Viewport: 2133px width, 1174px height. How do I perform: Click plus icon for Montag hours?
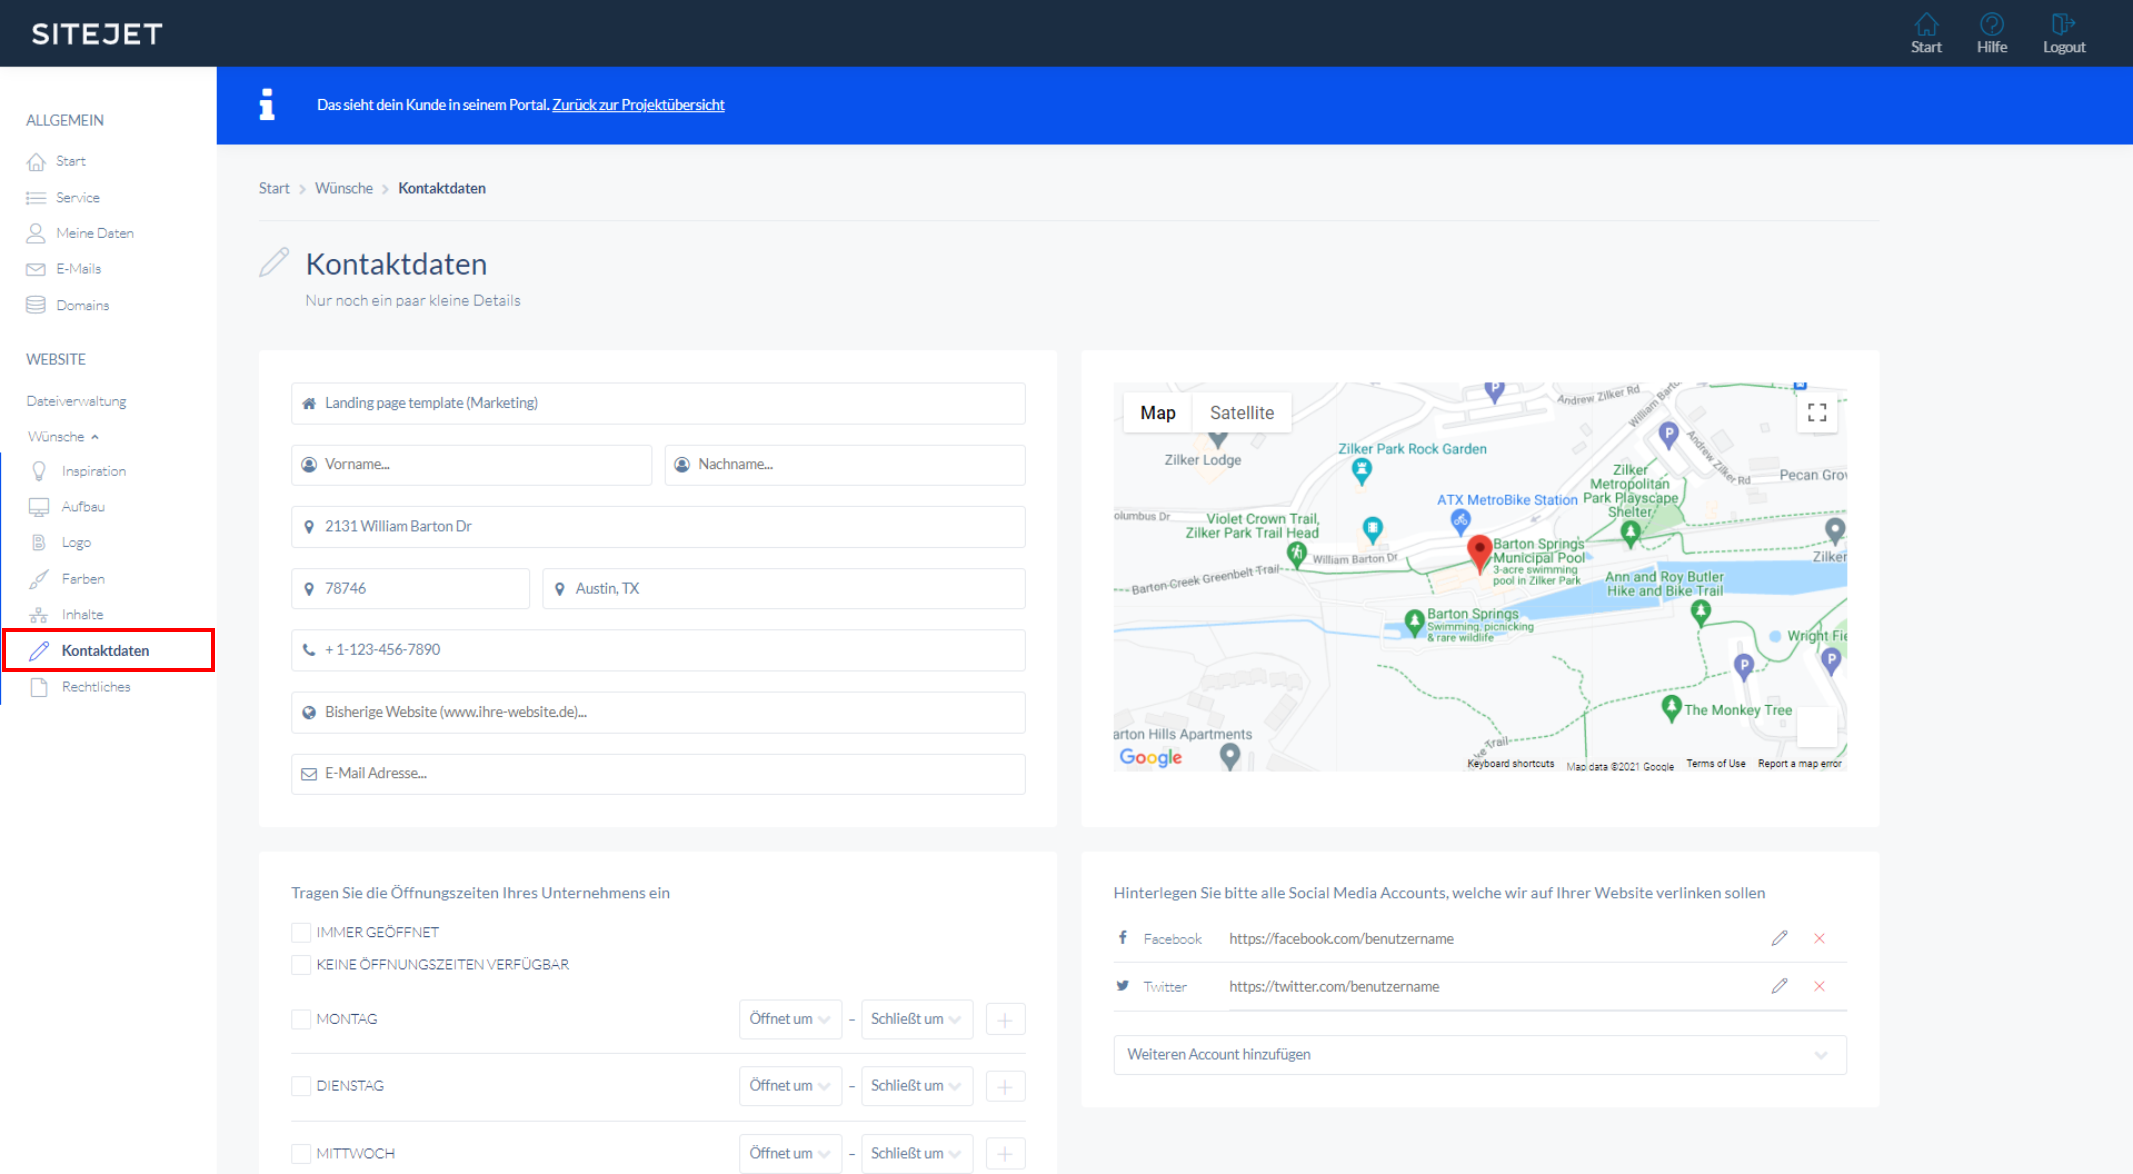pos(1005,1020)
